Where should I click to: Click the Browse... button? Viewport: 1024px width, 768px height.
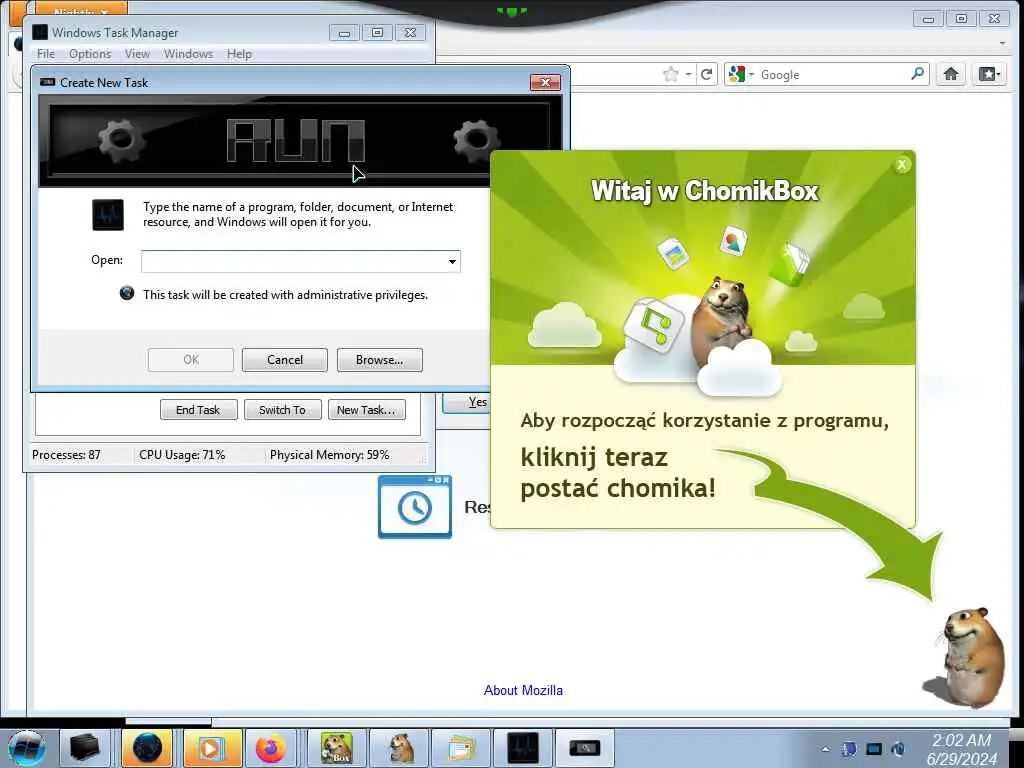pyautogui.click(x=379, y=360)
